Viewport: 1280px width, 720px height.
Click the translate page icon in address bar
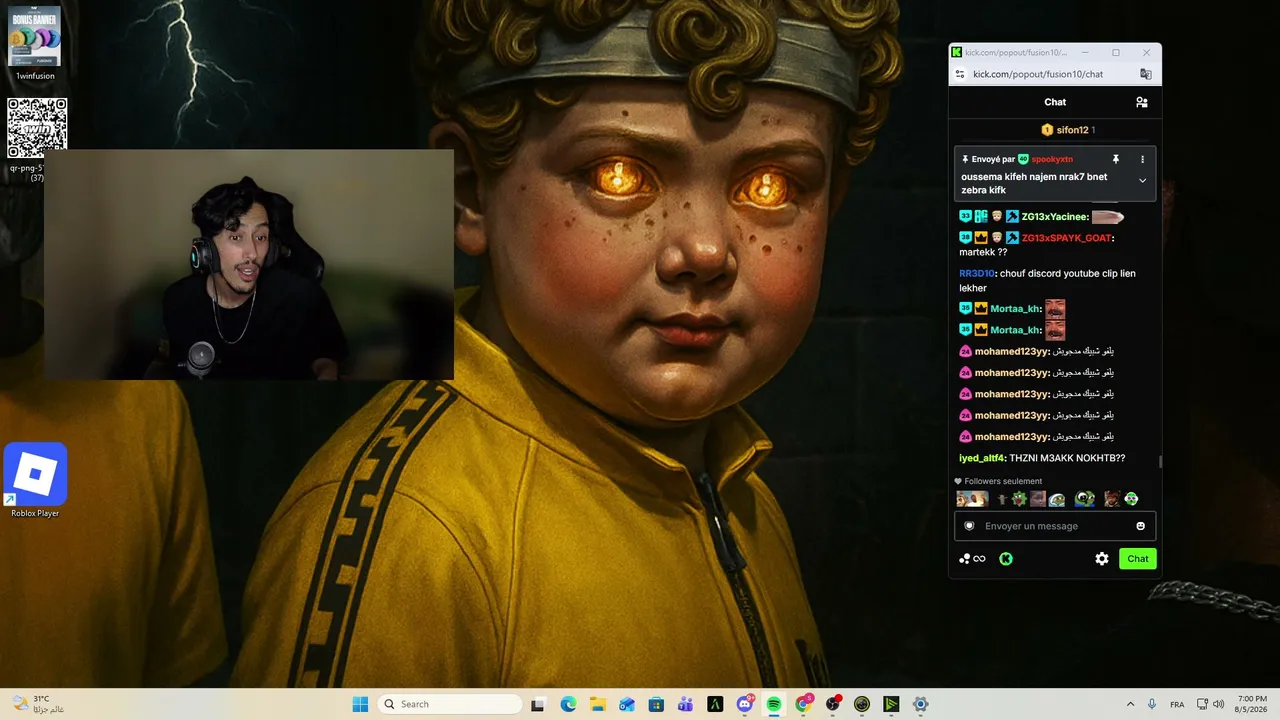[1146, 74]
